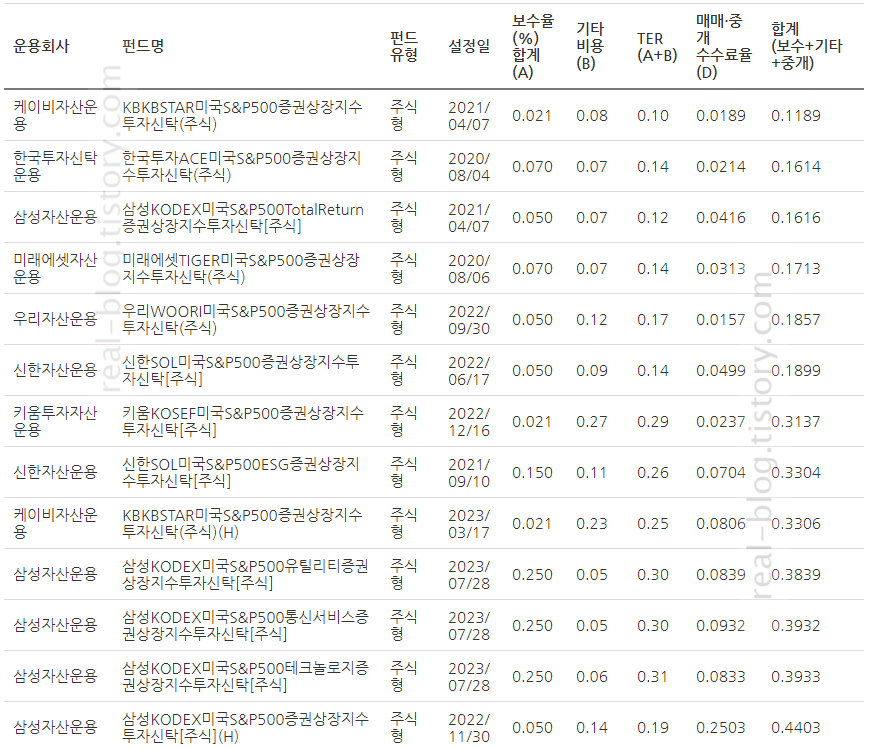The width and height of the screenshot is (871, 749).
Task: Click the 보수율(%) 합계(A) header
Action: click(x=533, y=46)
